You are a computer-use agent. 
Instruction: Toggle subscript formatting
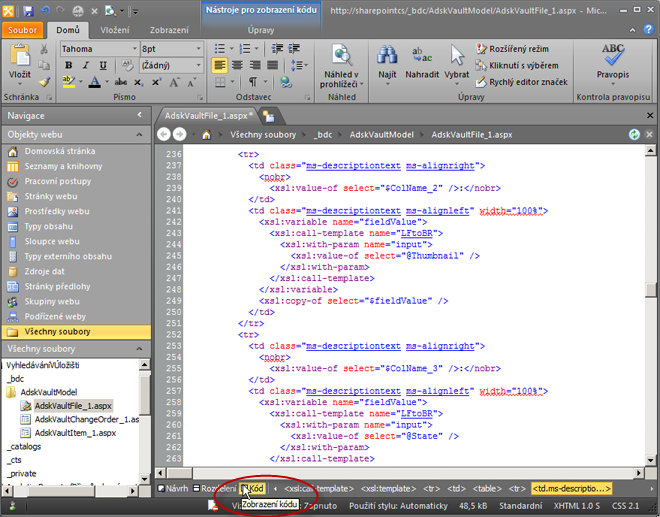coord(138,82)
